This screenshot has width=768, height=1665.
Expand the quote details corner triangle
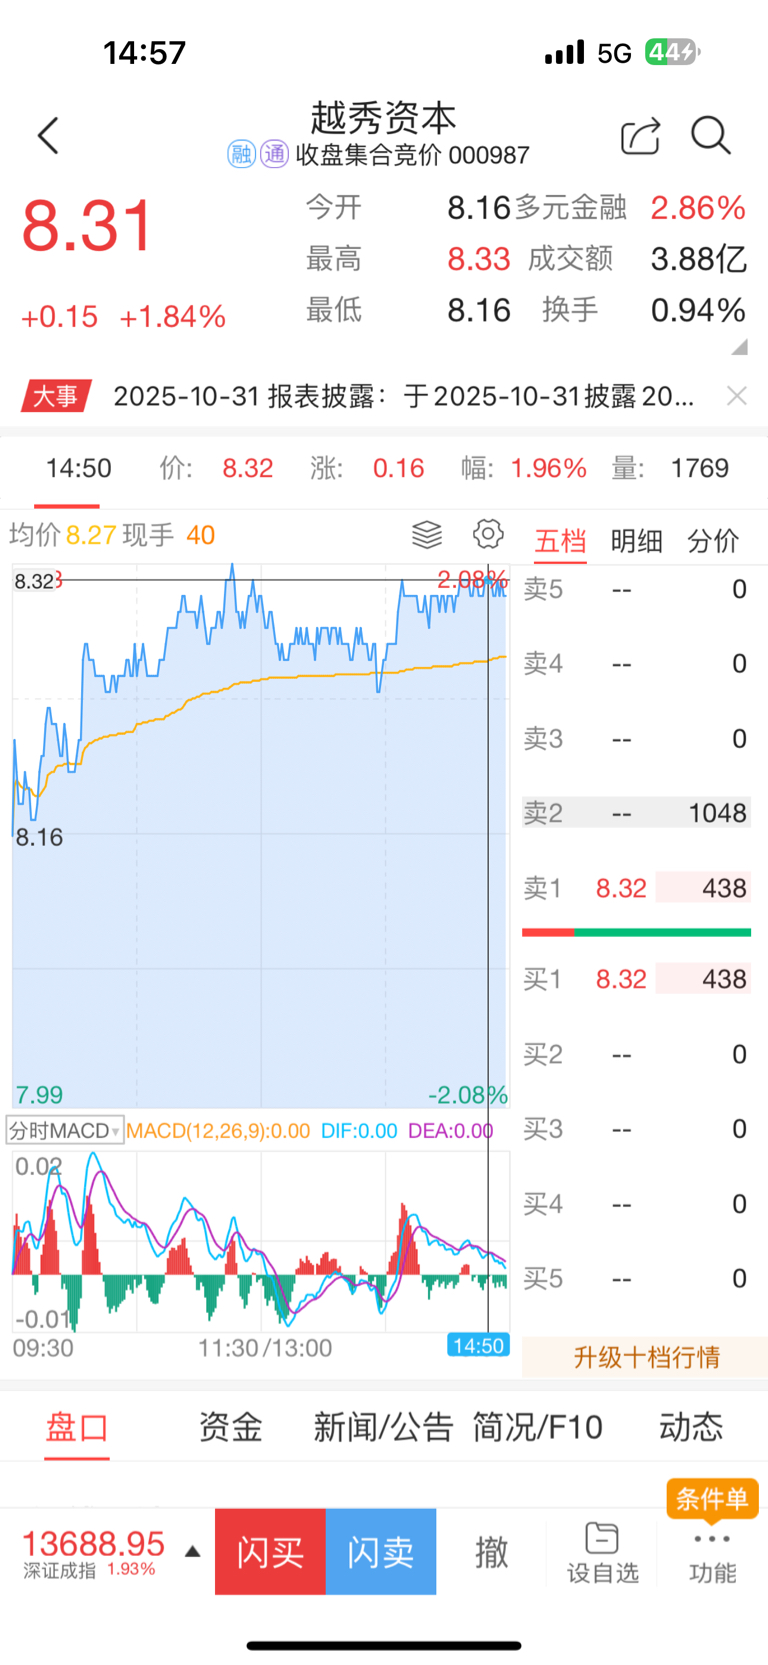739,347
